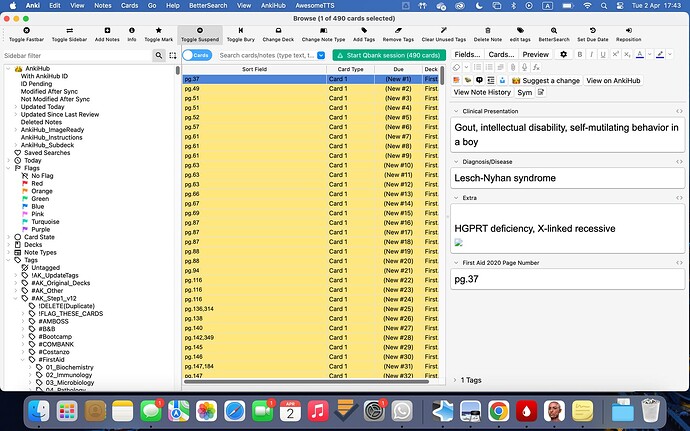Click Toggle Fastbar icon in toolbar
The height and width of the screenshot is (431, 690).
[26, 30]
